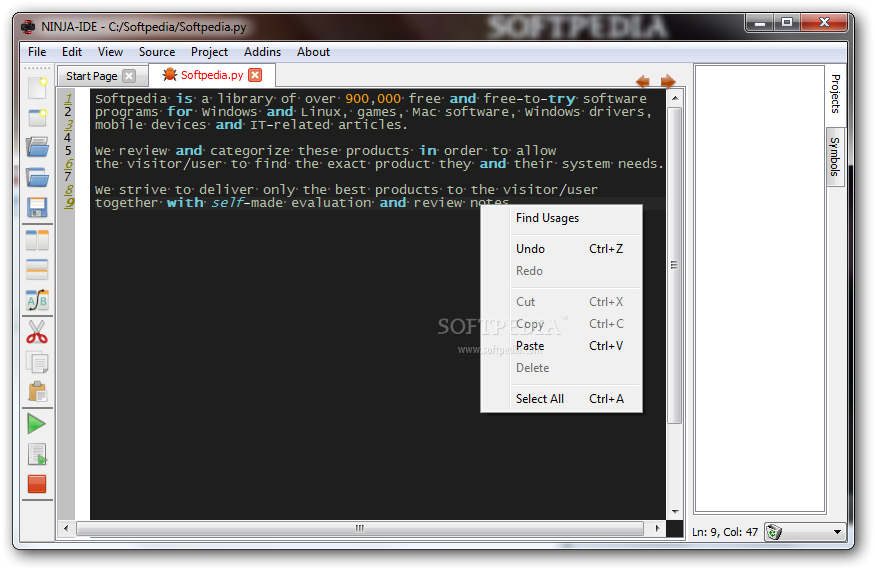Click the back navigation arrow icon
875x570 pixels.
tap(643, 82)
